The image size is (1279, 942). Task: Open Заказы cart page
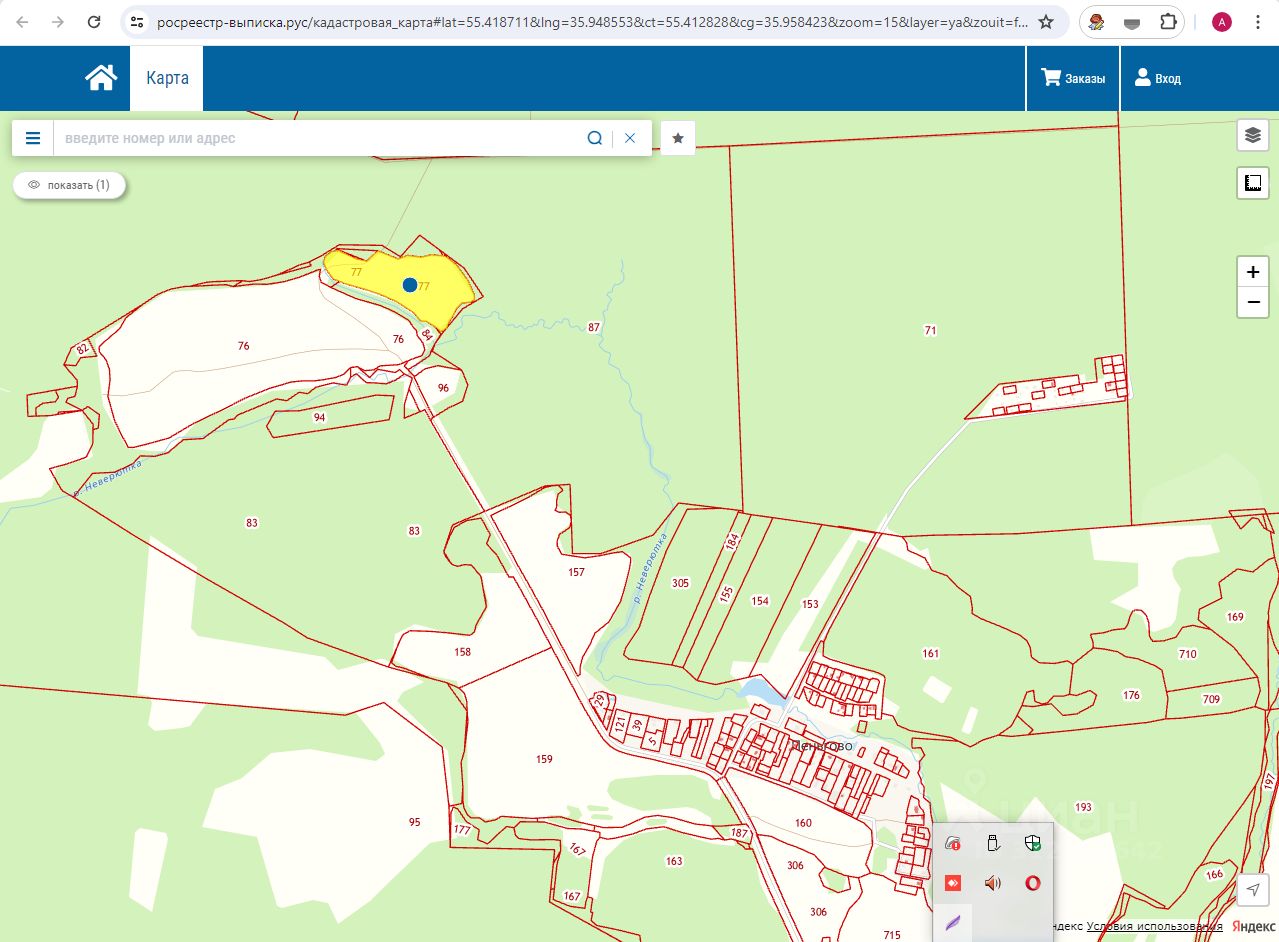coord(1073,78)
